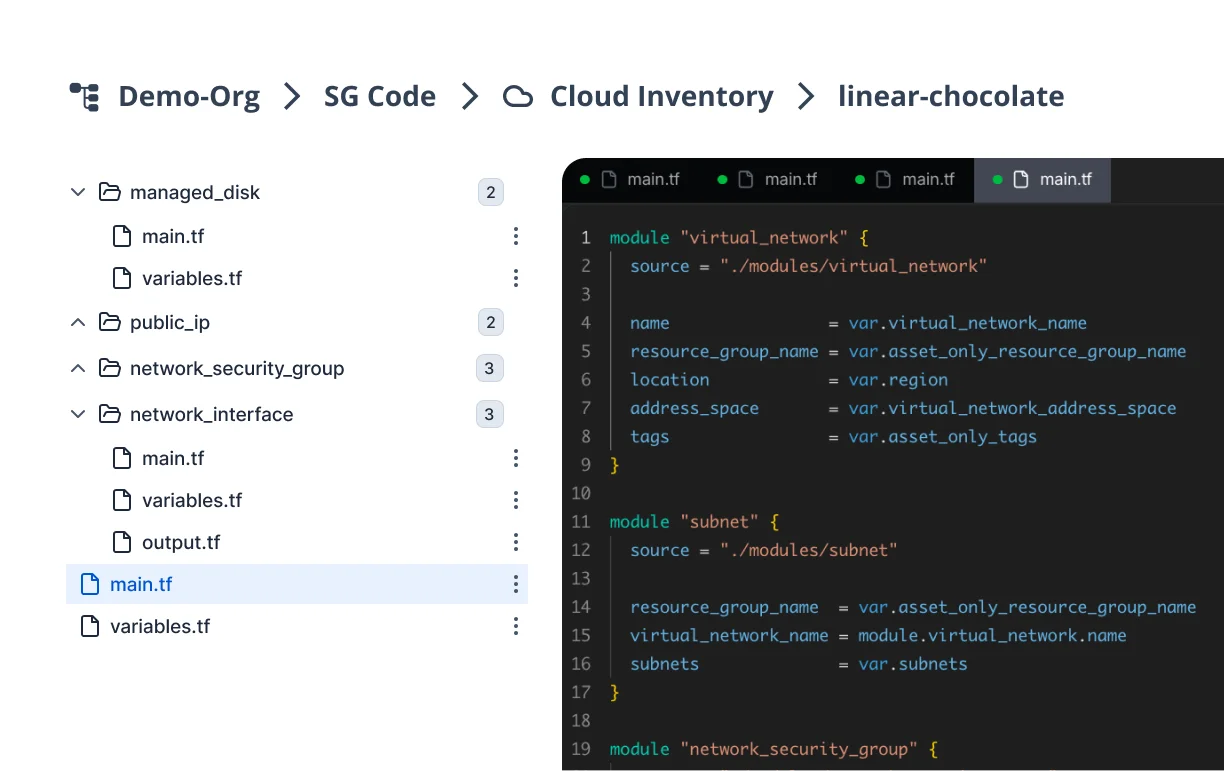The height and width of the screenshot is (771, 1224).
Task: Toggle the network_security_group folder chevron
Action: pyautogui.click(x=78, y=368)
